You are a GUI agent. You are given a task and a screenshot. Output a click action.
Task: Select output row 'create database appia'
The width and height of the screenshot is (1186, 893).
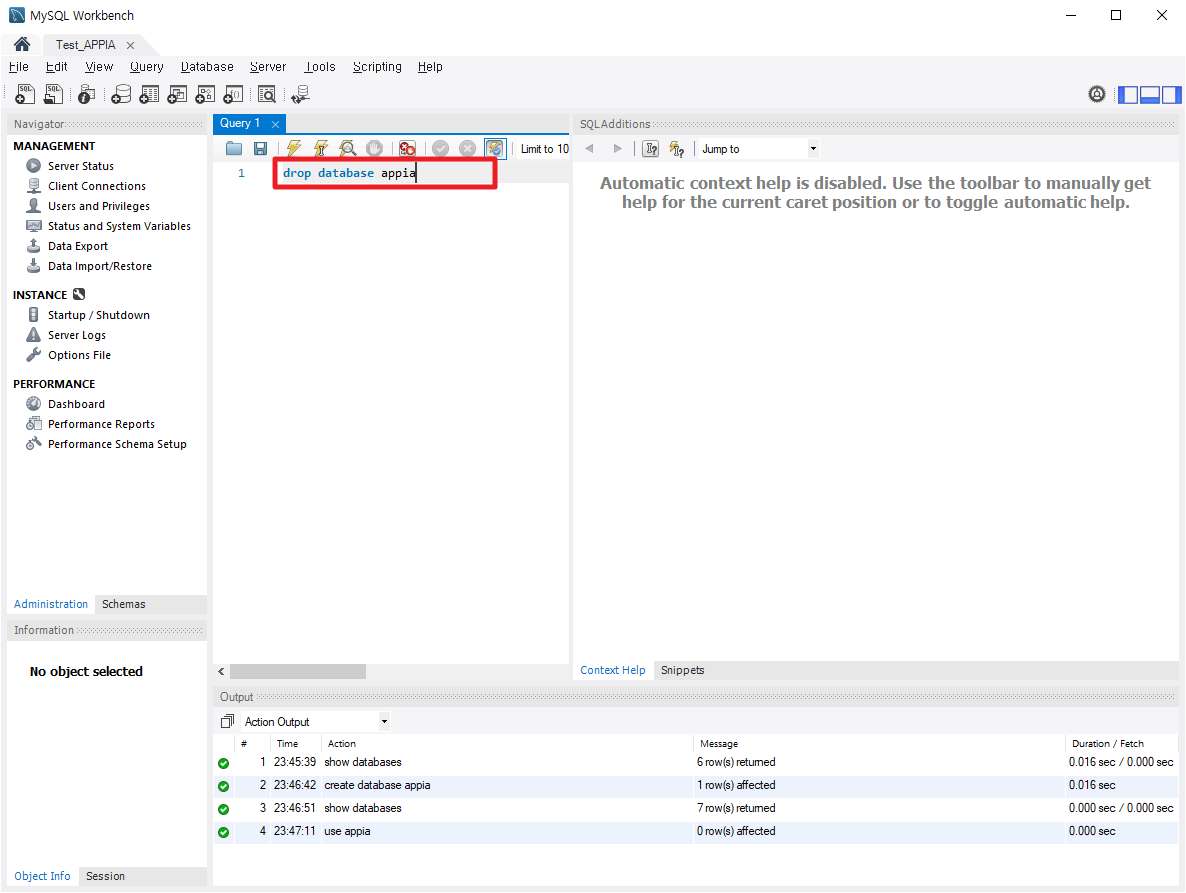695,785
